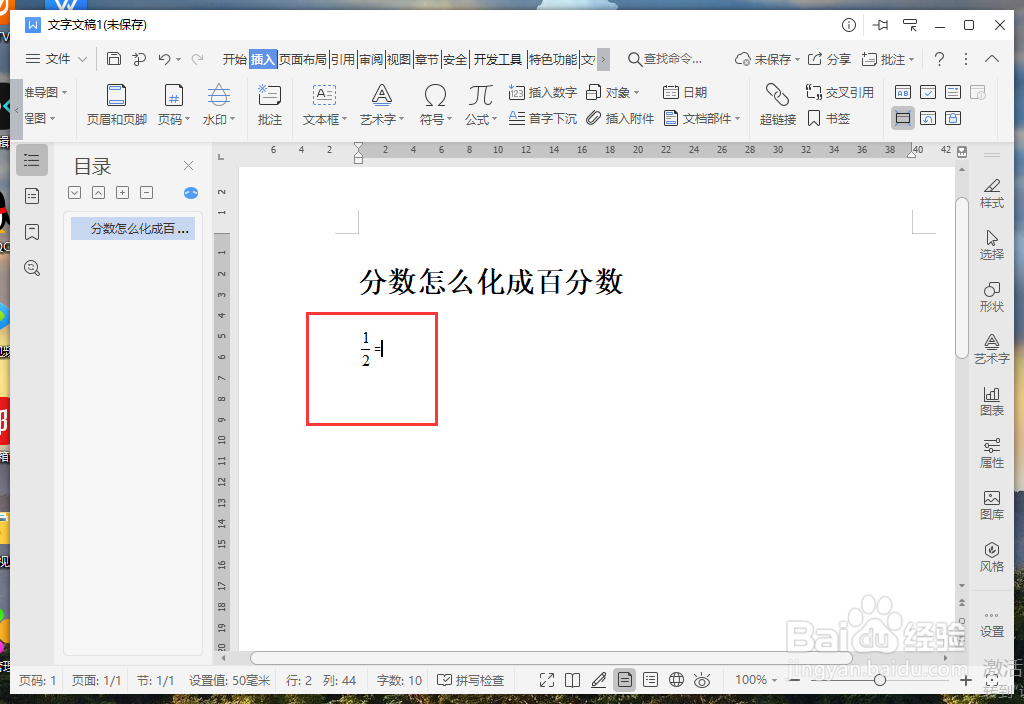
Task: Insert an attachment (插入附件)
Action: (620, 118)
